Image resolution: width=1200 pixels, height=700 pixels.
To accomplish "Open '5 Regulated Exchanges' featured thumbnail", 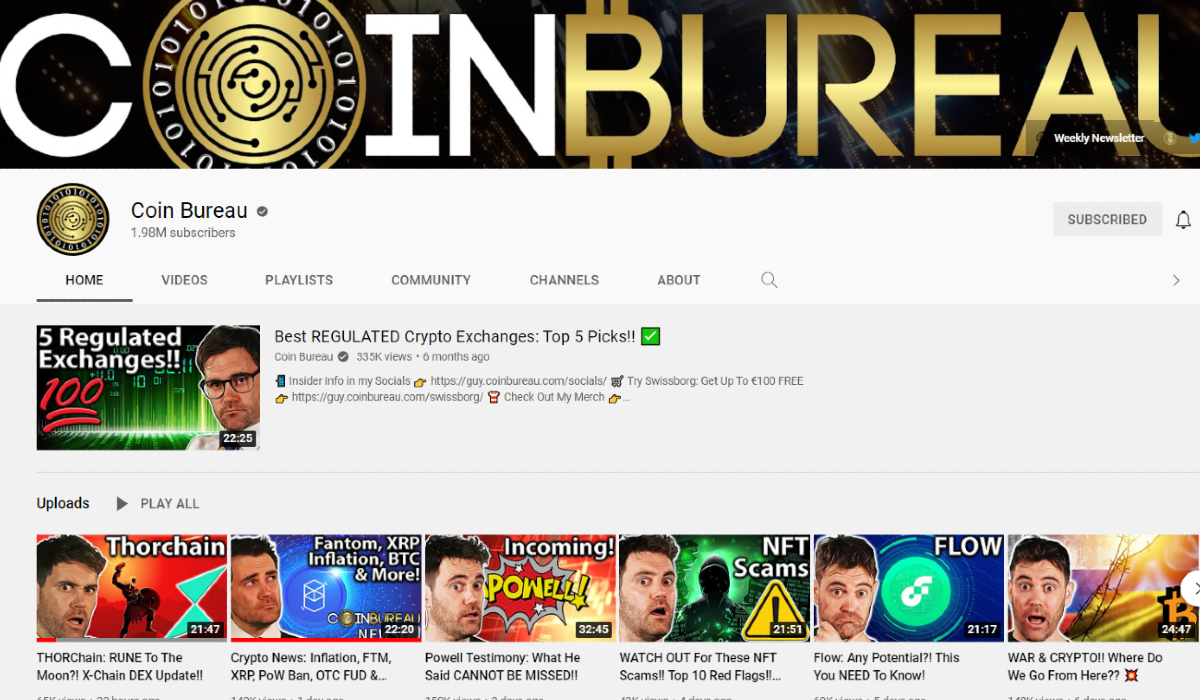I will (148, 387).
